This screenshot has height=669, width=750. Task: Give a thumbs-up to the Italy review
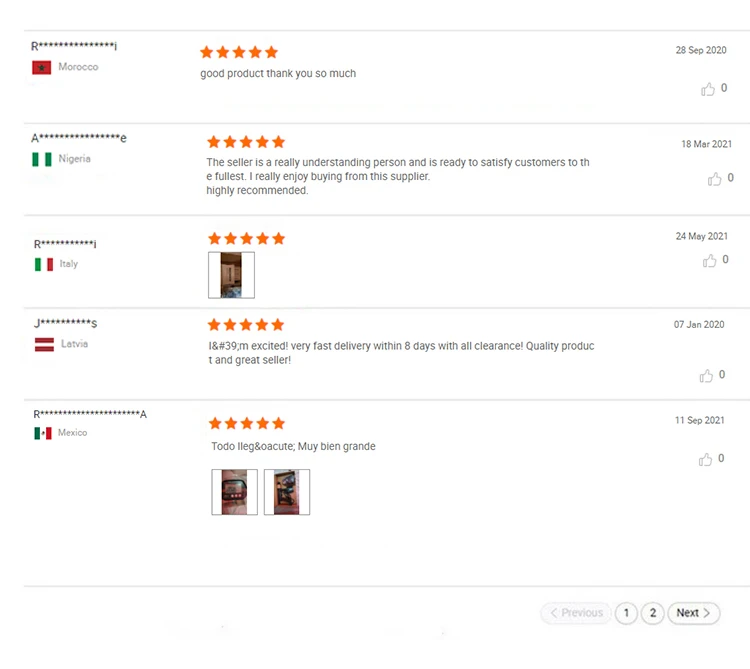coord(709,261)
